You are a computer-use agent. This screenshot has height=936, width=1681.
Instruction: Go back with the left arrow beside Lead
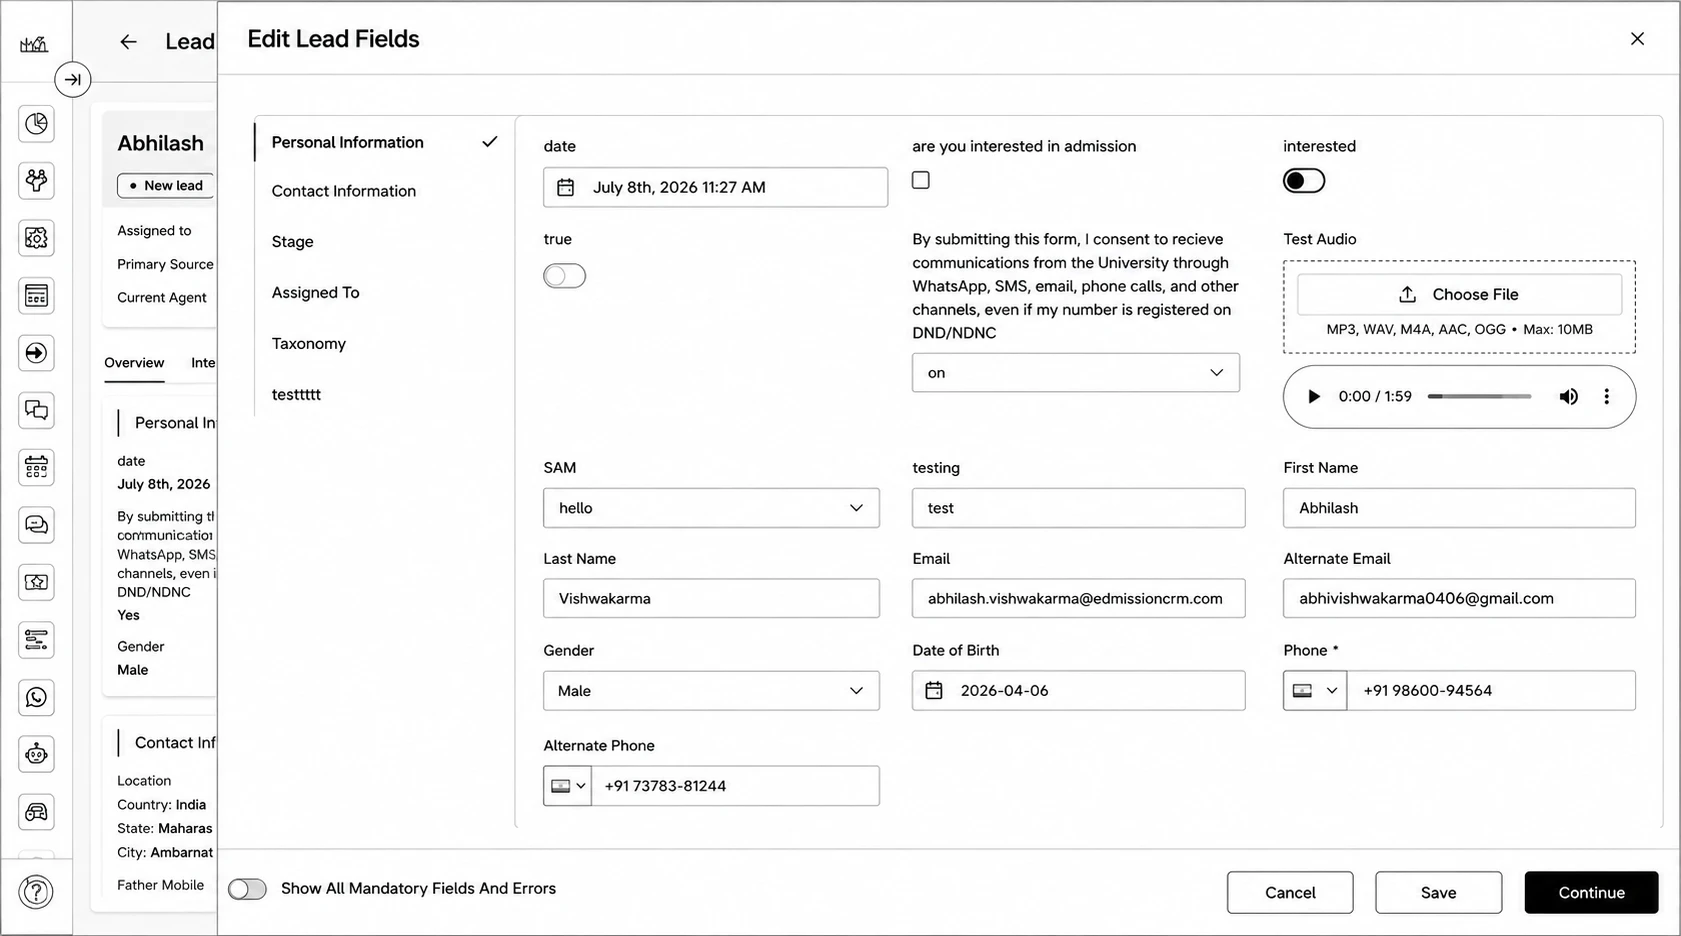coord(128,42)
